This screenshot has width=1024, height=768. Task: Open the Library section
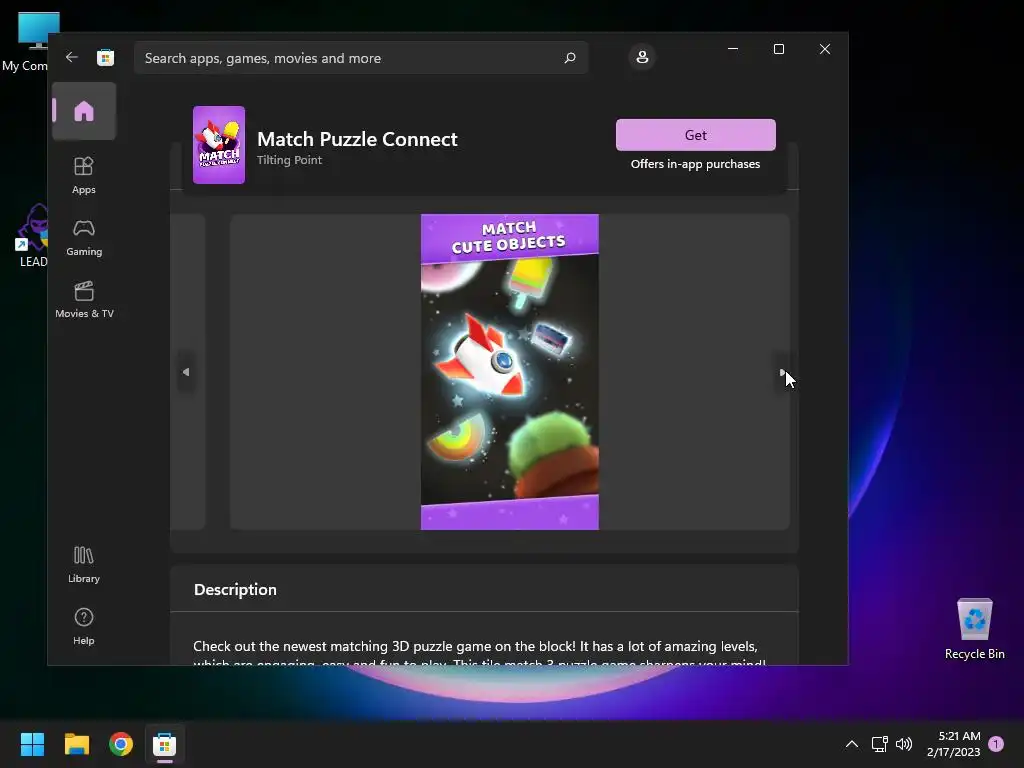tap(84, 565)
